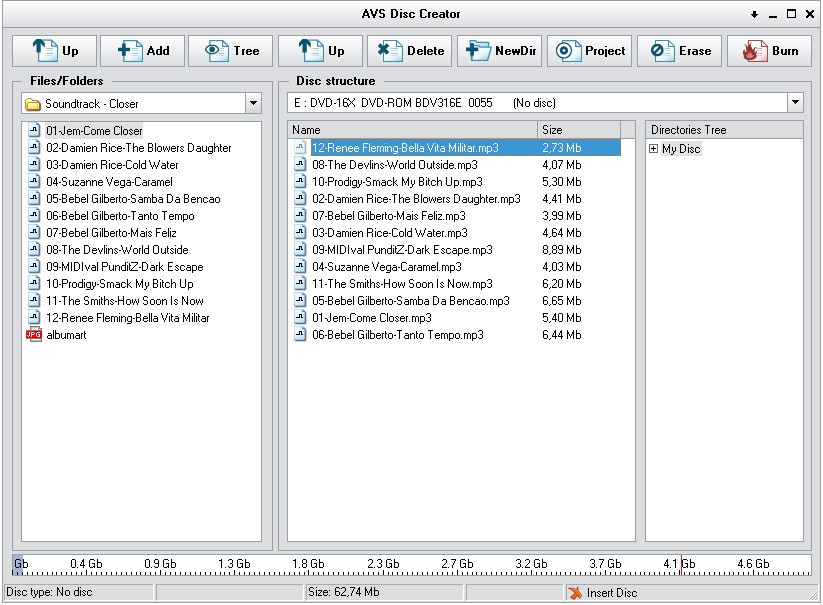
Task: Select 02-Damien Rice-The Blowers Daughter in Files/Folders
Action: pos(139,148)
